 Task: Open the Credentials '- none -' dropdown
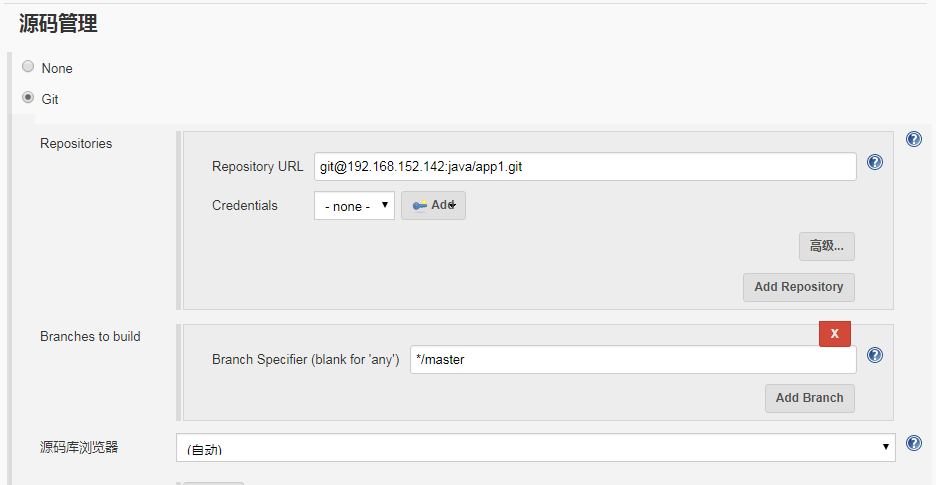tap(354, 205)
